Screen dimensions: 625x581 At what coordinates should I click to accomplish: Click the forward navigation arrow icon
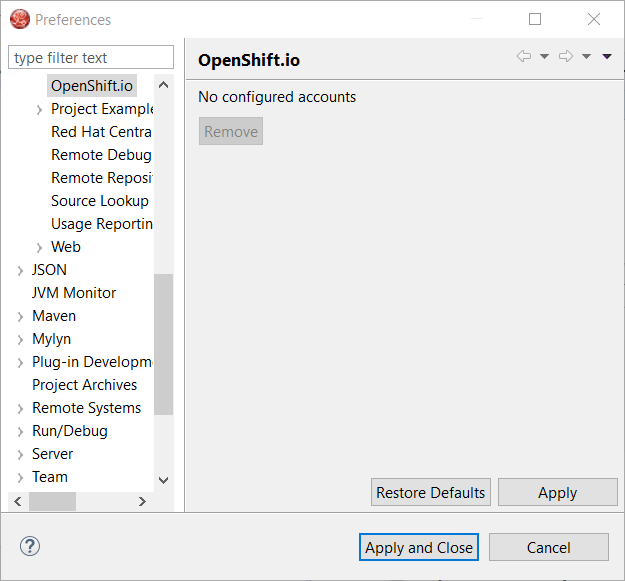point(565,57)
